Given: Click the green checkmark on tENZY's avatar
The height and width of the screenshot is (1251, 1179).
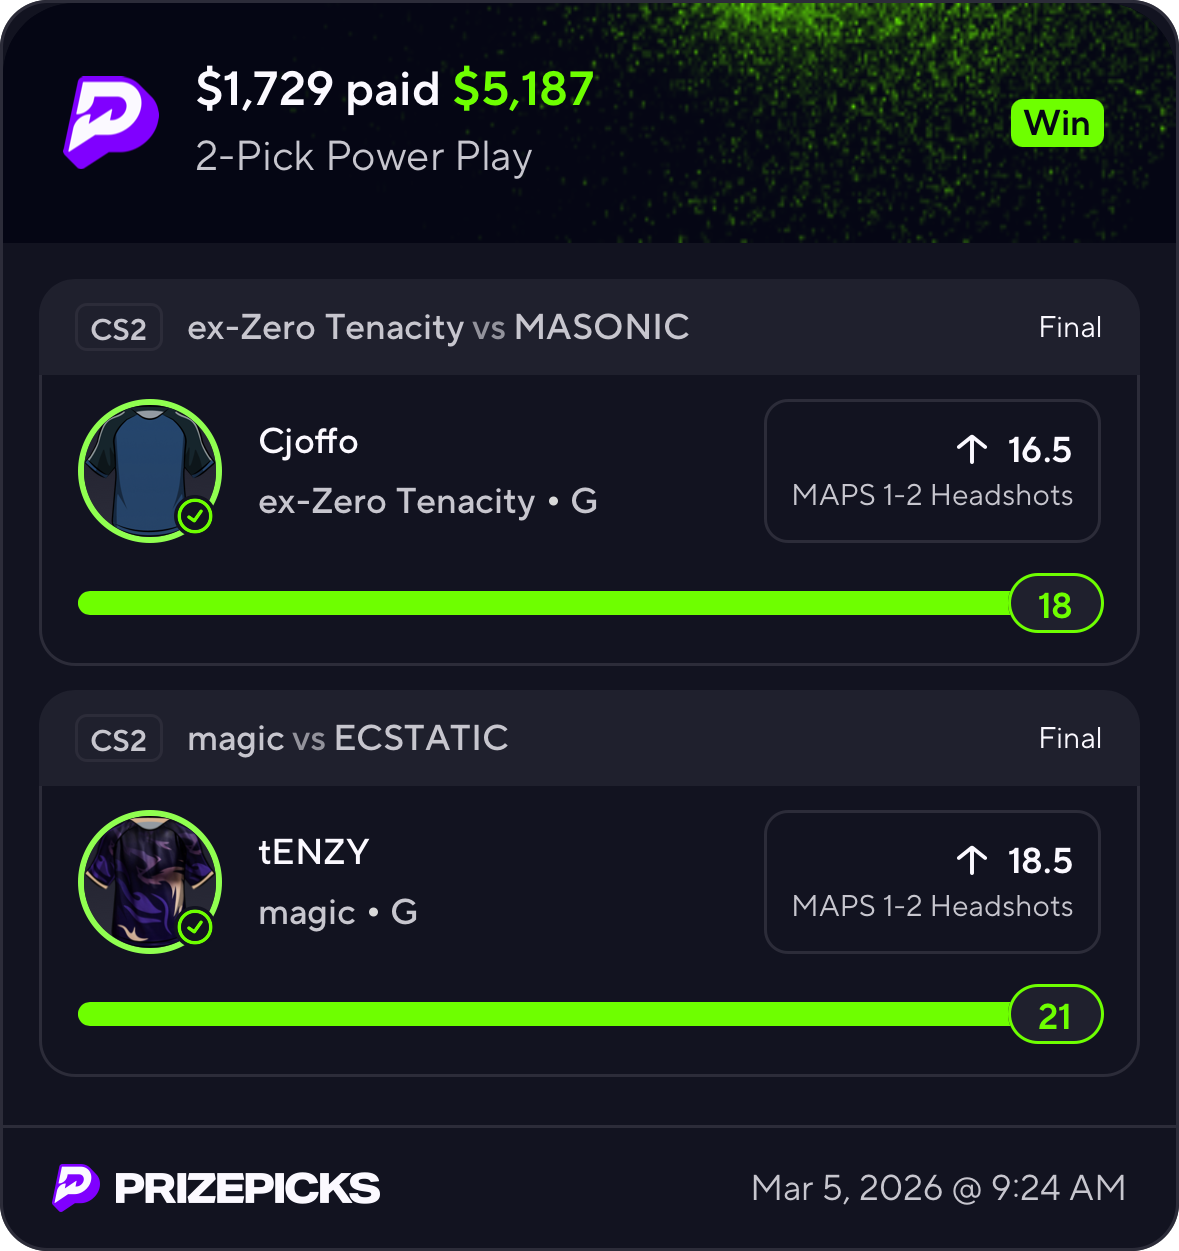Looking at the screenshot, I should [x=195, y=927].
